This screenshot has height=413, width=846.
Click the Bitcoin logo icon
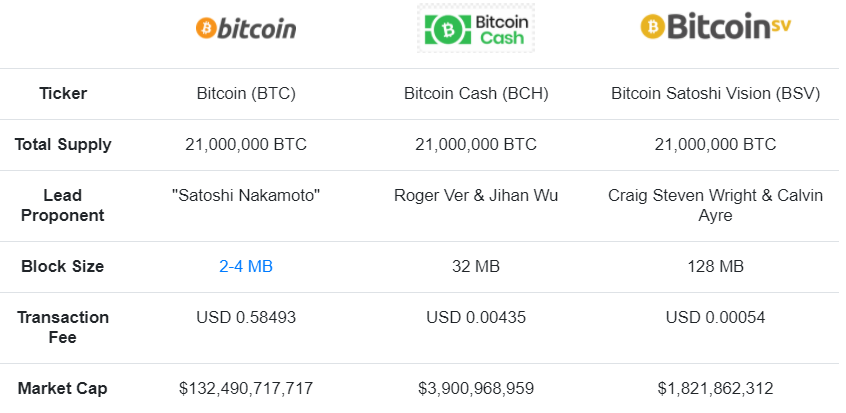[246, 28]
